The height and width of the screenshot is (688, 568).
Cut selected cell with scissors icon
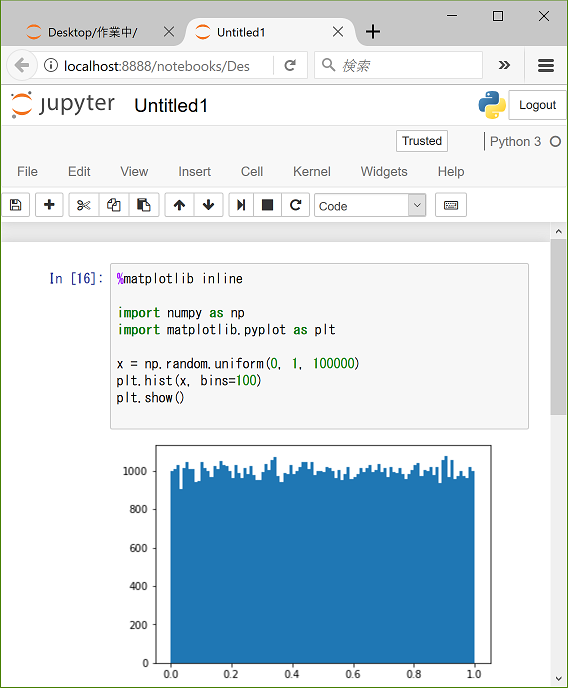pos(84,205)
